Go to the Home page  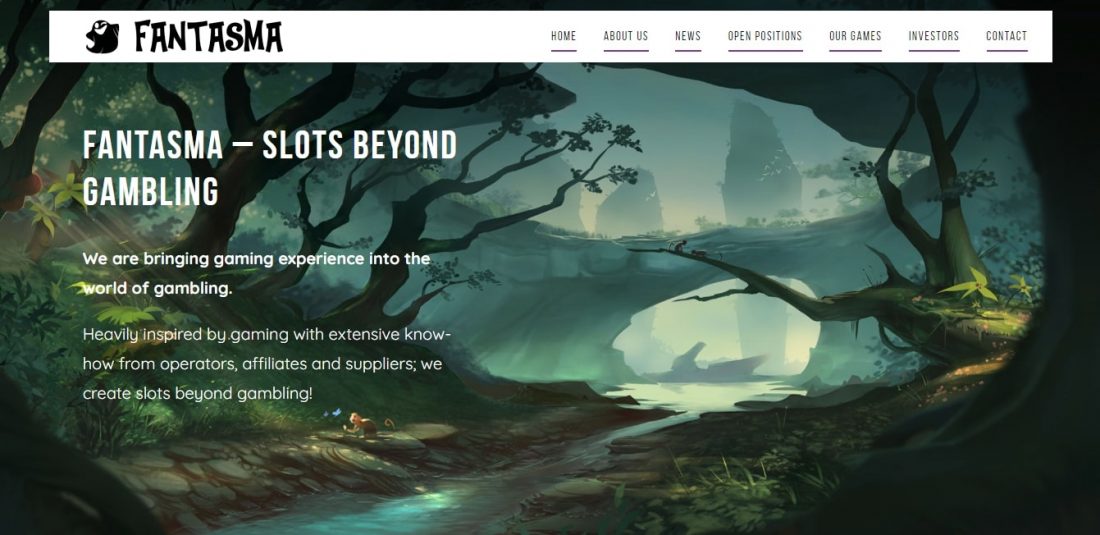point(563,36)
